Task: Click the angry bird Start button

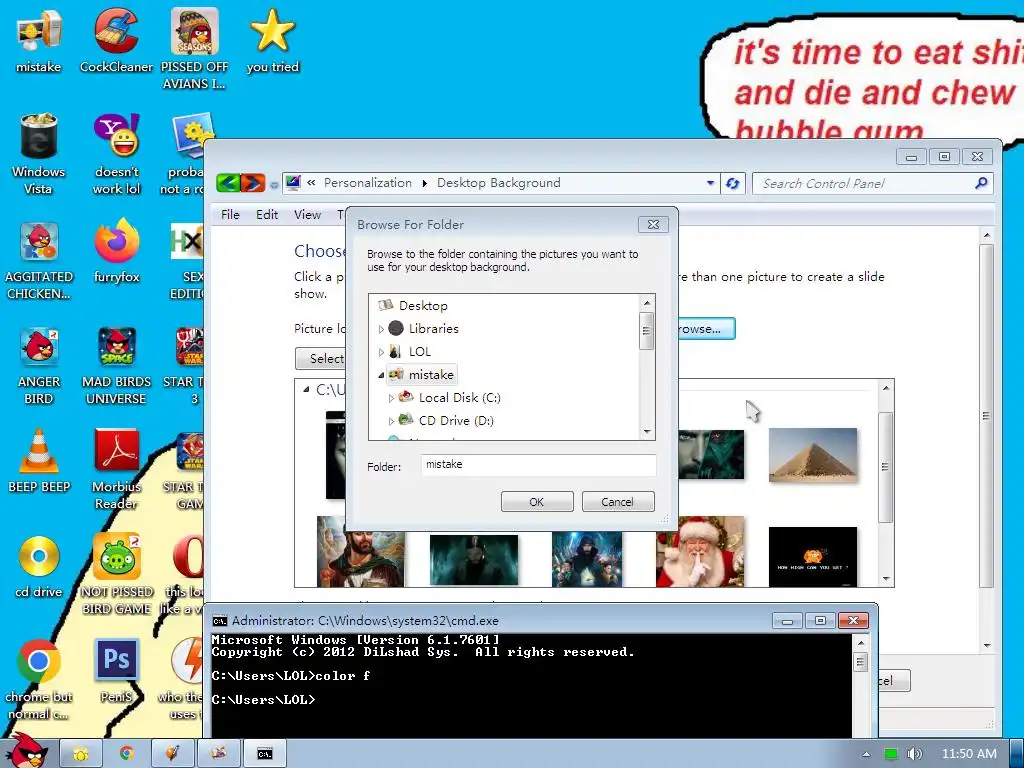Action: point(27,751)
